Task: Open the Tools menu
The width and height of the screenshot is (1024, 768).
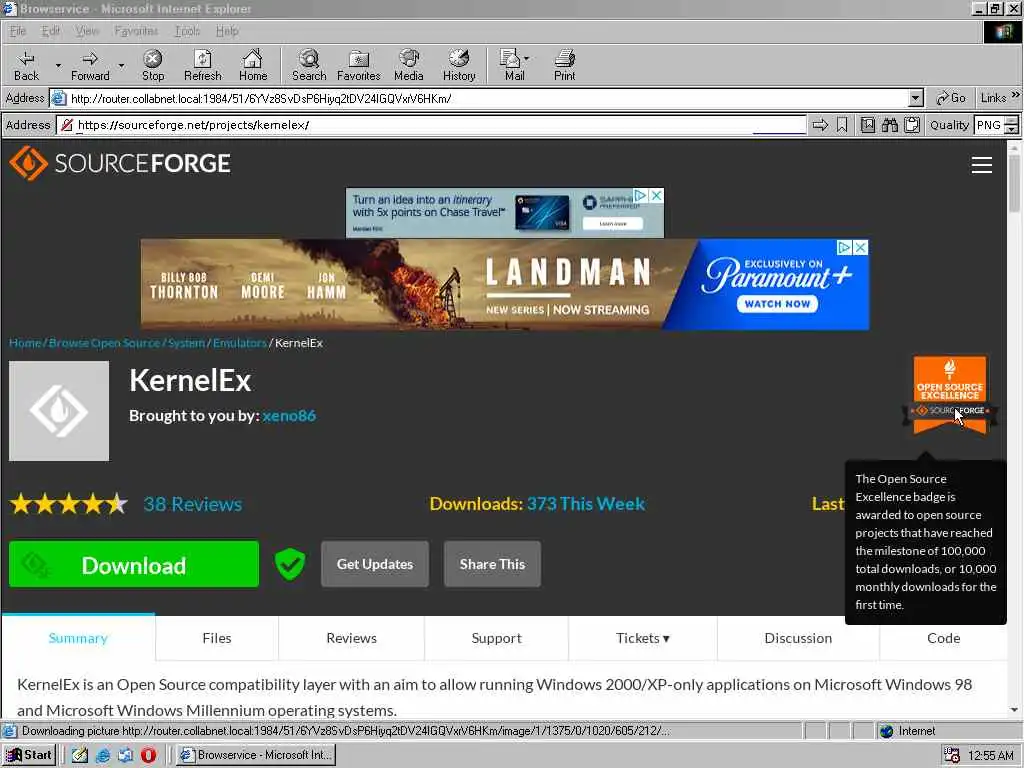Action: (187, 31)
